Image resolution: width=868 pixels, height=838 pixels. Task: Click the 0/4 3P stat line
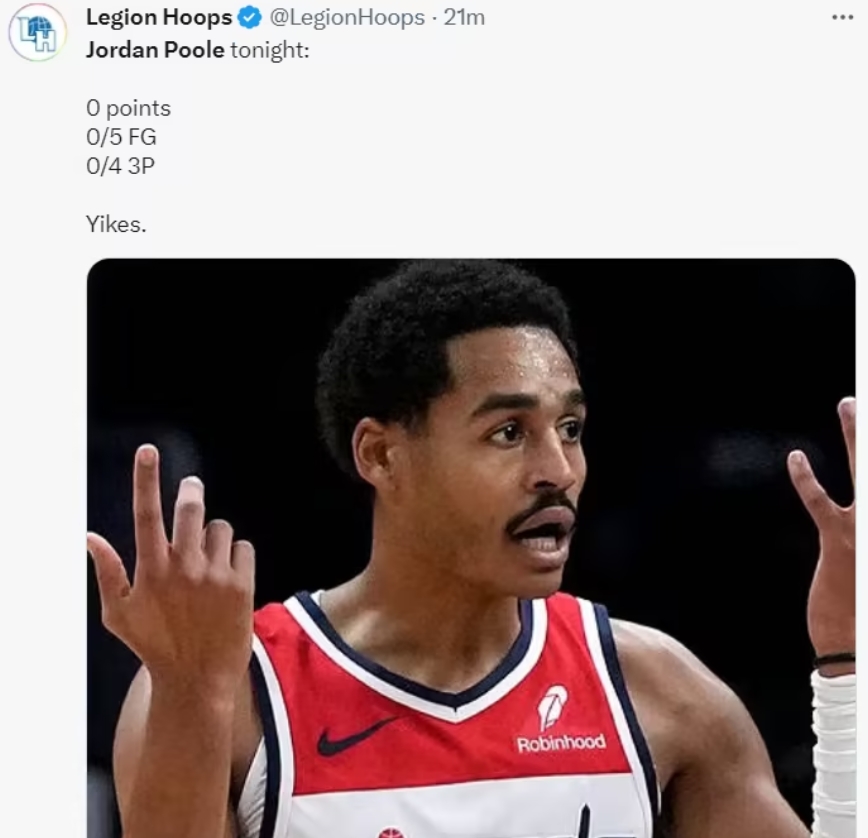pos(120,165)
